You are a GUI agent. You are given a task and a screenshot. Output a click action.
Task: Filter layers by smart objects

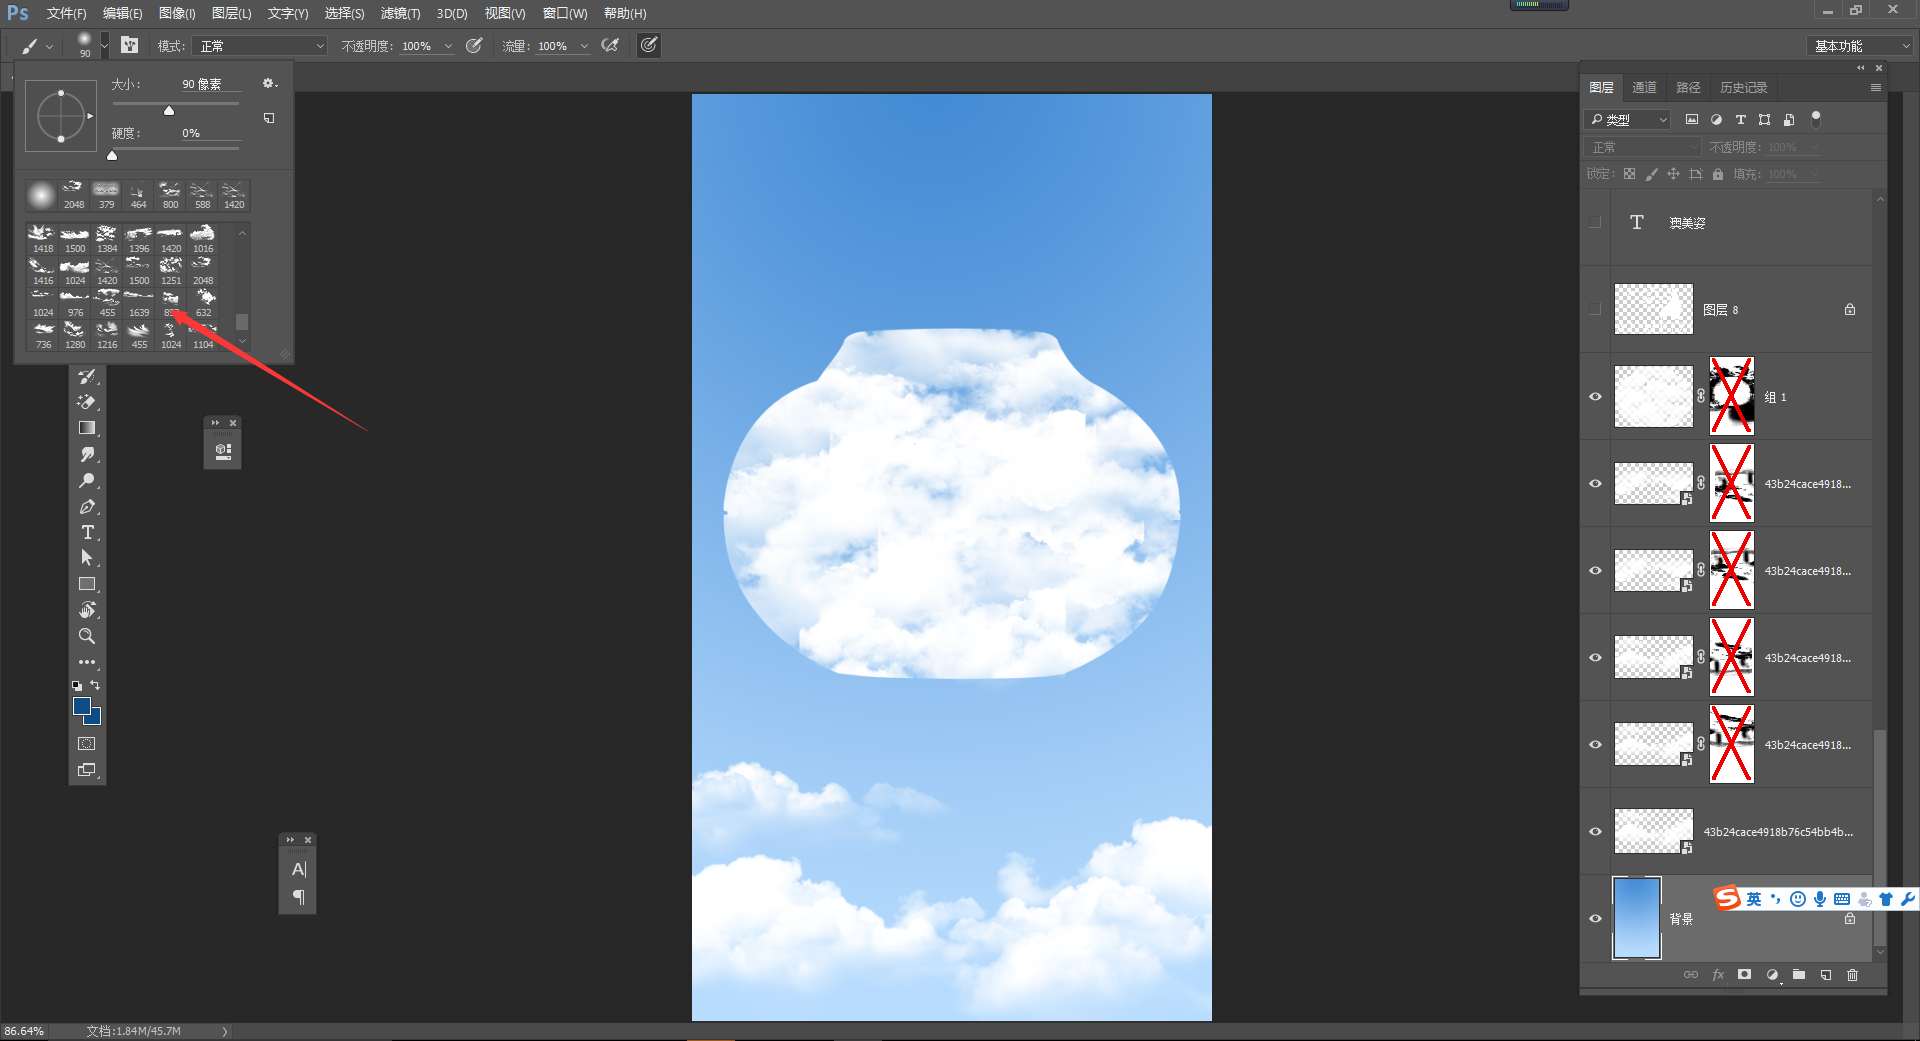(x=1789, y=119)
